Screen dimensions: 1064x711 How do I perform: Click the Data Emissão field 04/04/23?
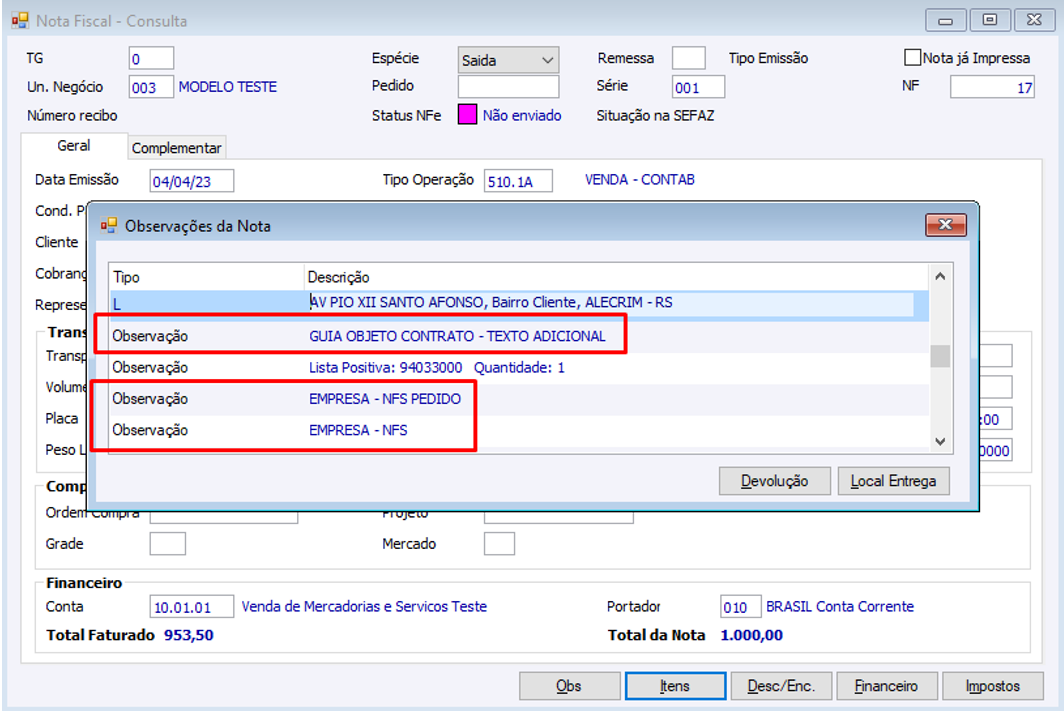pos(191,181)
